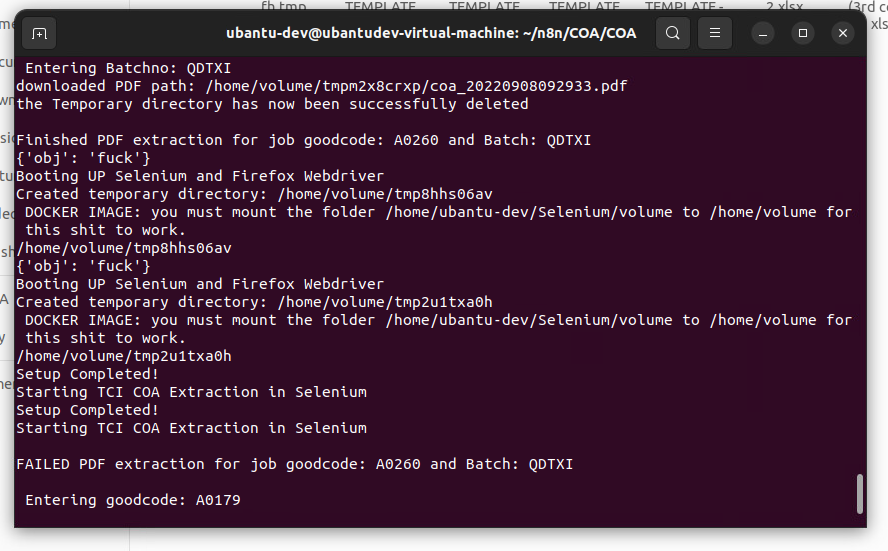The image size is (888, 551).
Task: Open a new terminal tab
Action: tap(39, 33)
